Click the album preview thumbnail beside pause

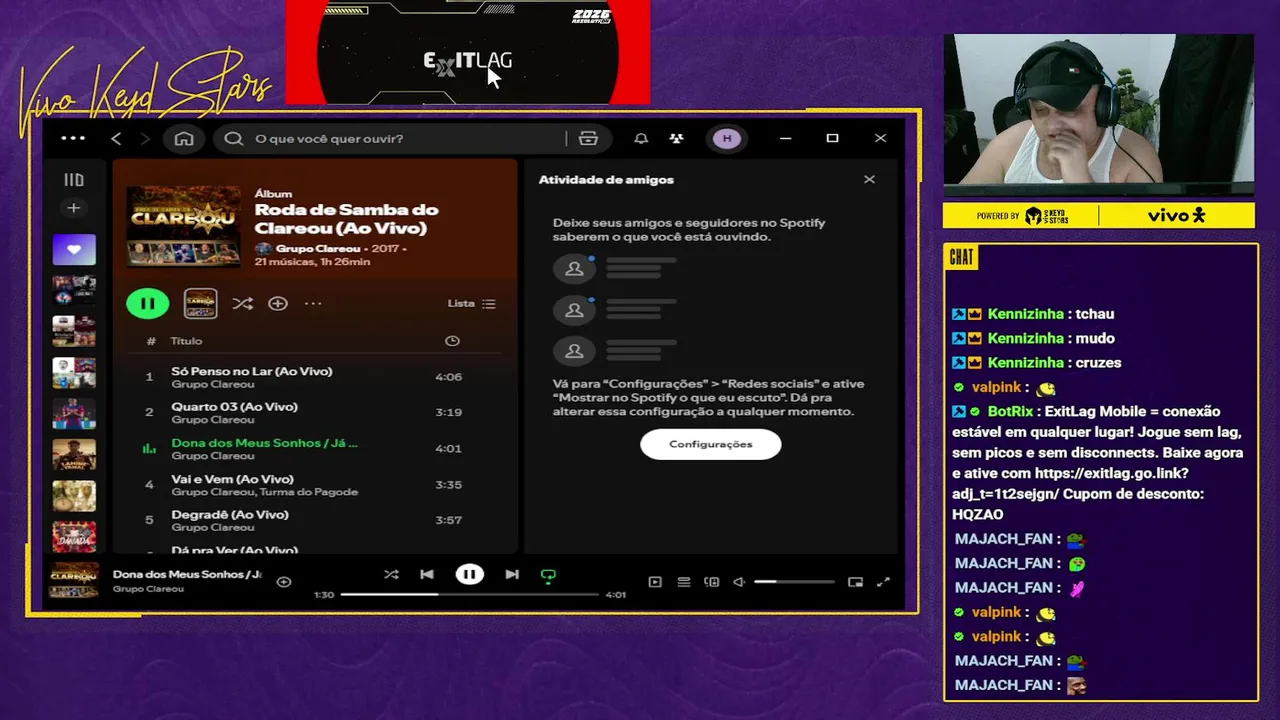tap(201, 303)
